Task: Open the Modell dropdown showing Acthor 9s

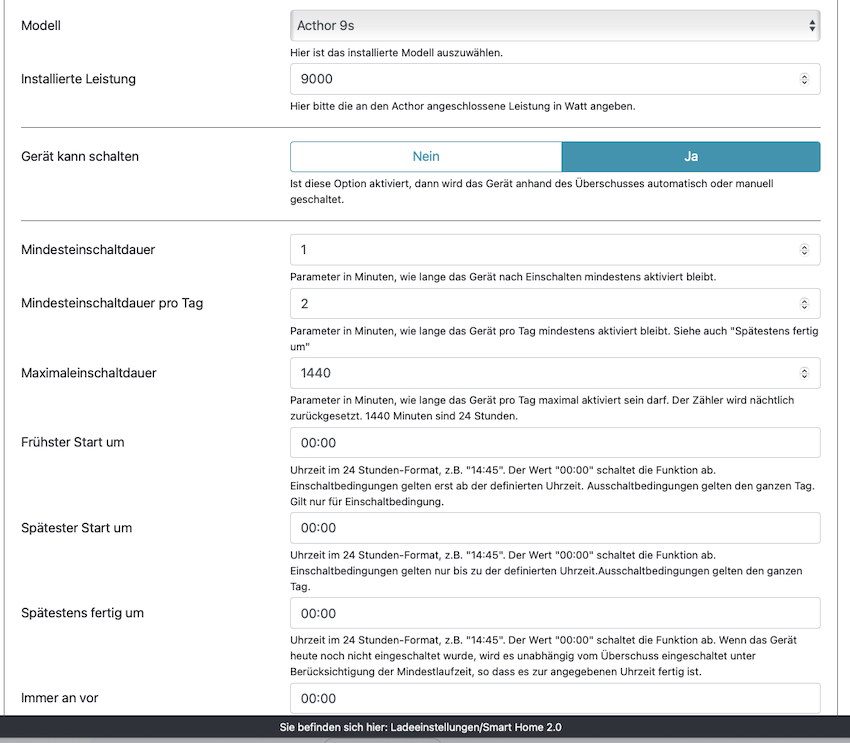Action: 555,26
